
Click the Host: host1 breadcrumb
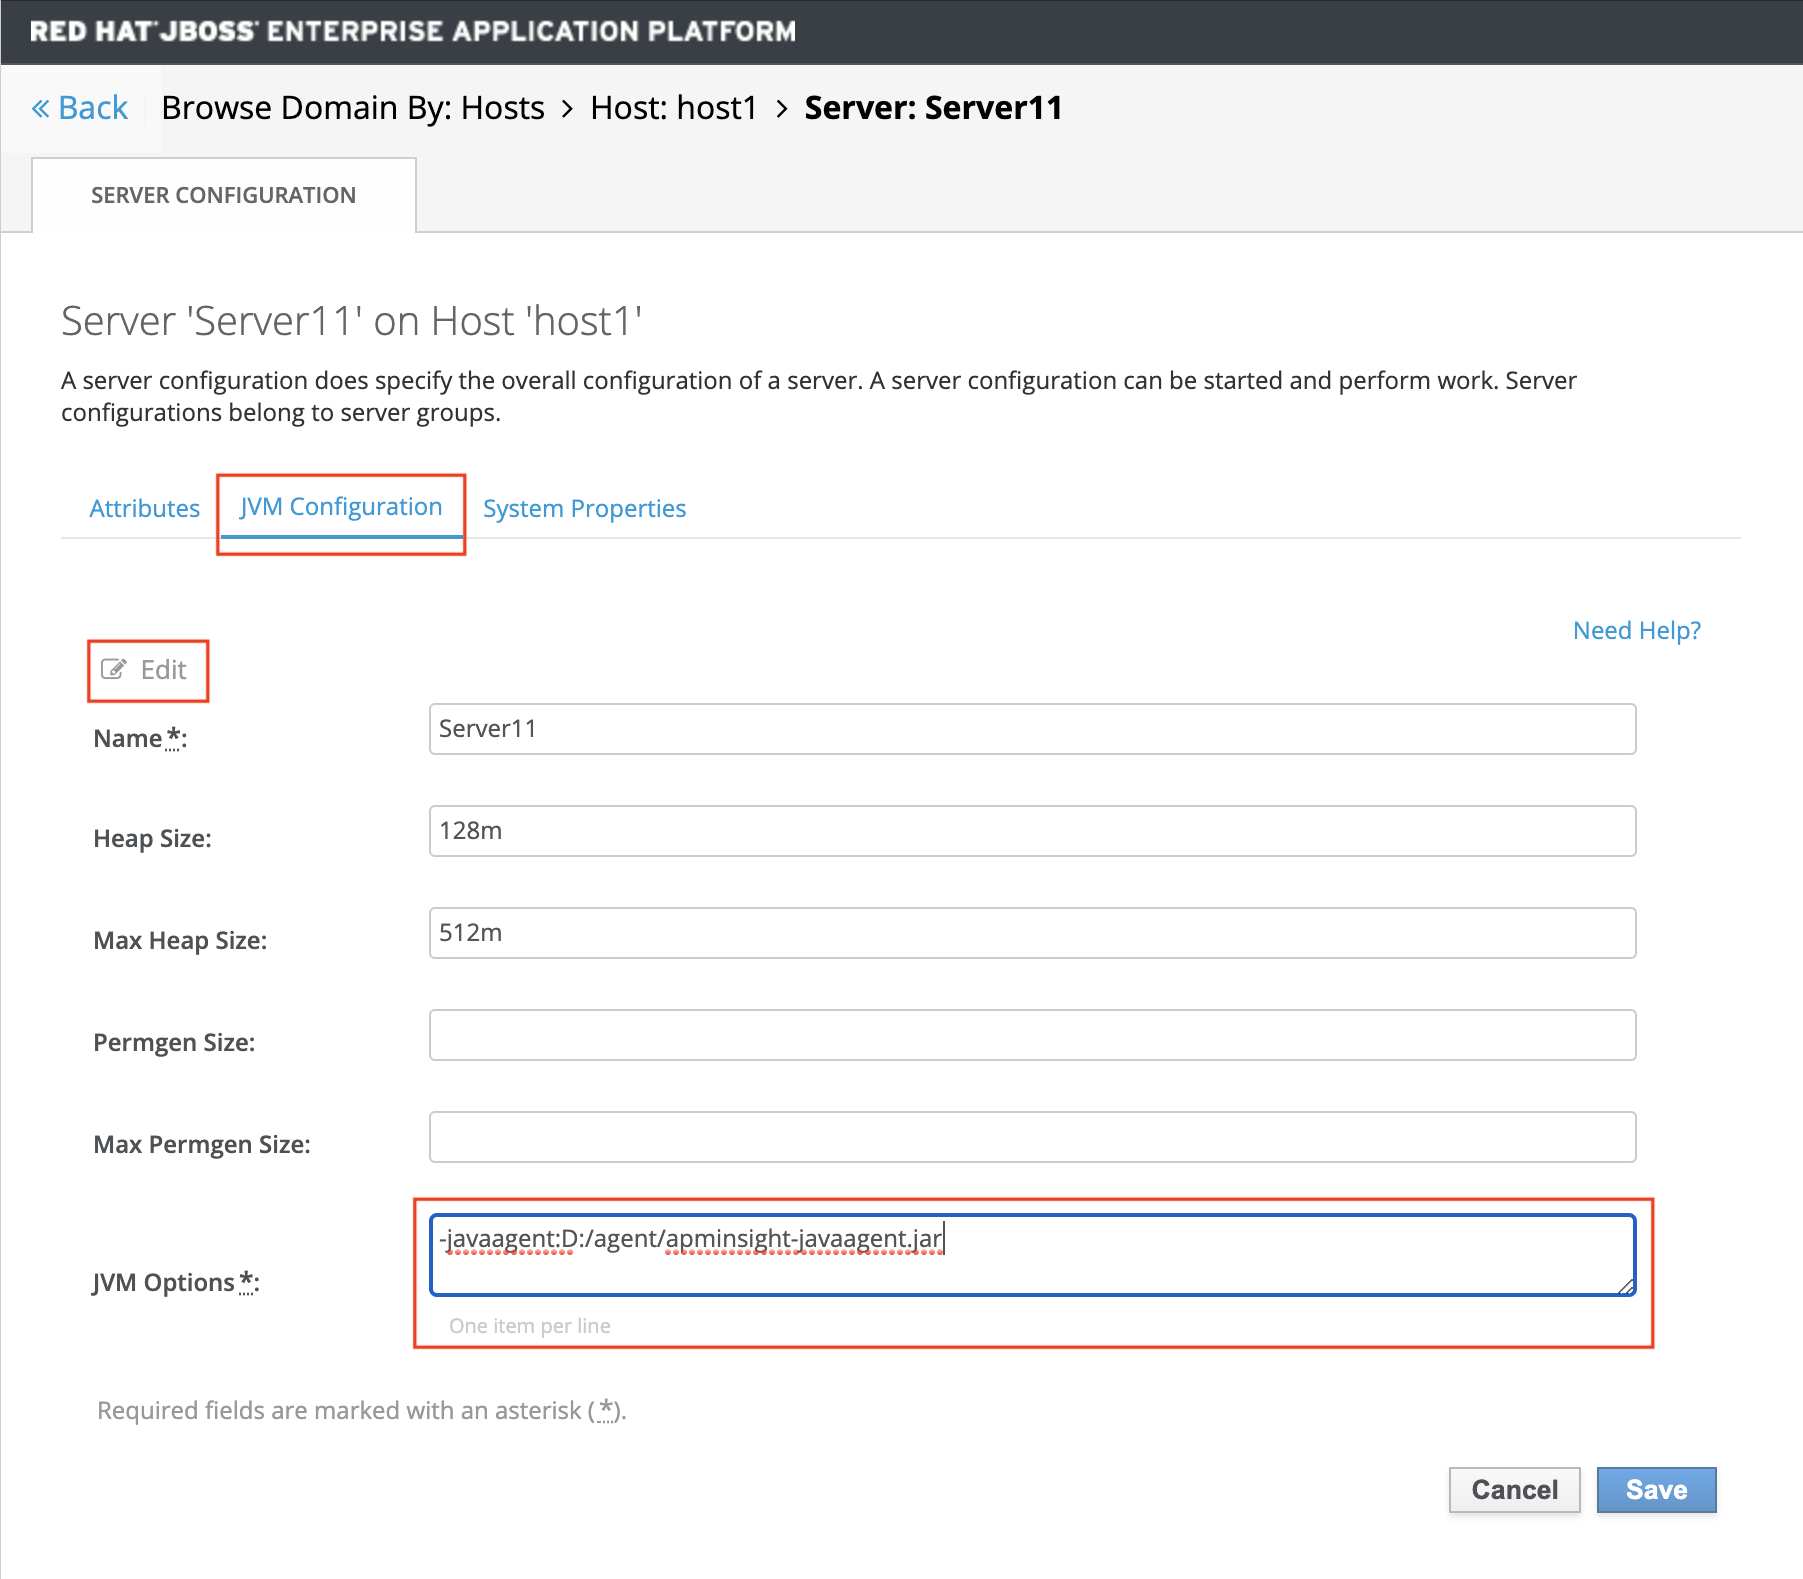pyautogui.click(x=674, y=107)
